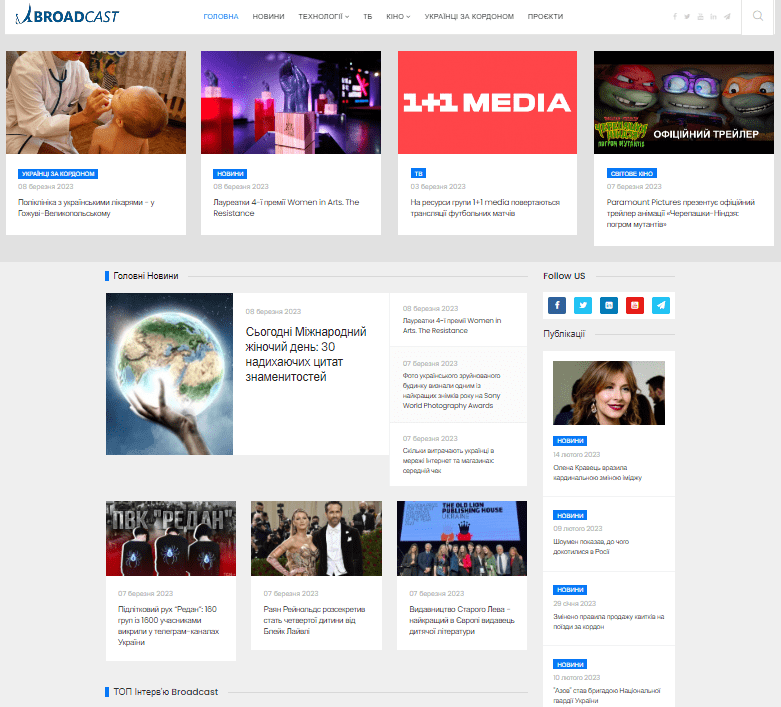Open ТБ menu item

click(368, 16)
